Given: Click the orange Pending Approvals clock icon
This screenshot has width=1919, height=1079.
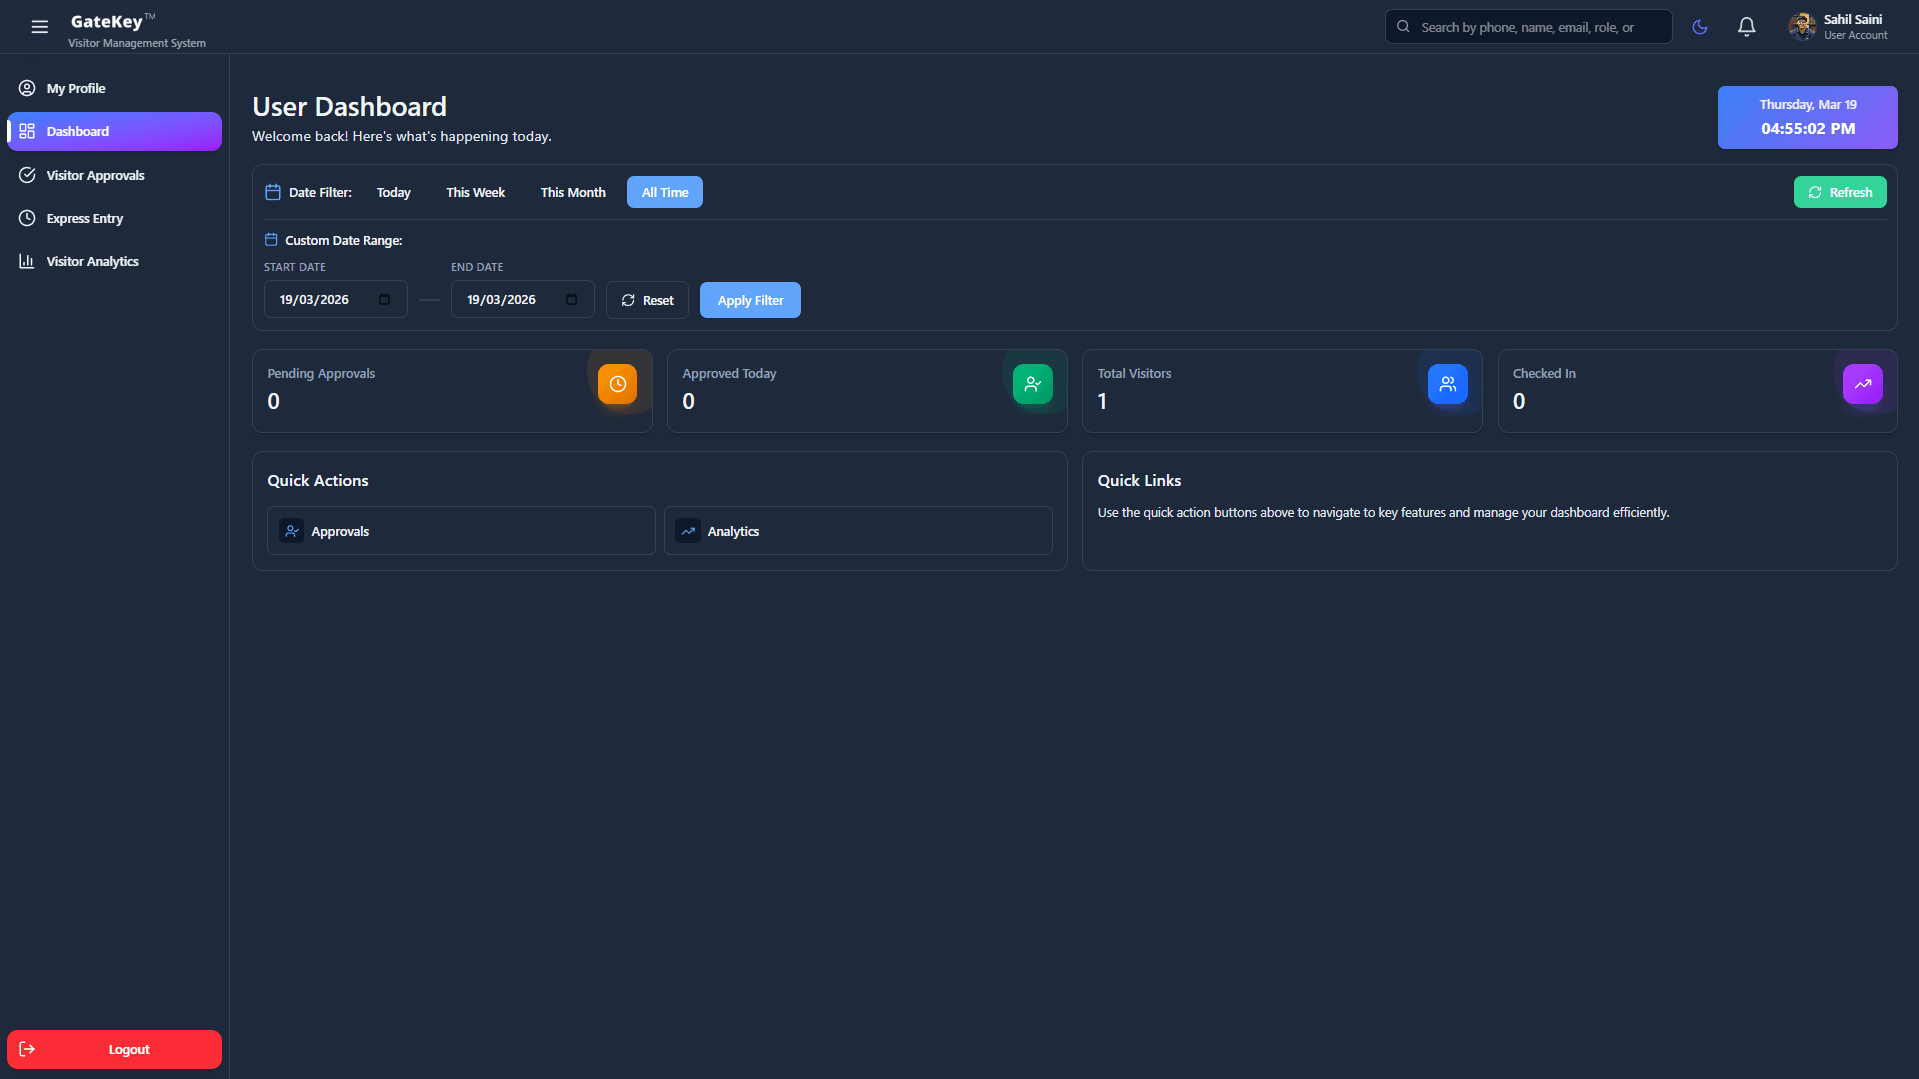Looking at the screenshot, I should [x=617, y=383].
